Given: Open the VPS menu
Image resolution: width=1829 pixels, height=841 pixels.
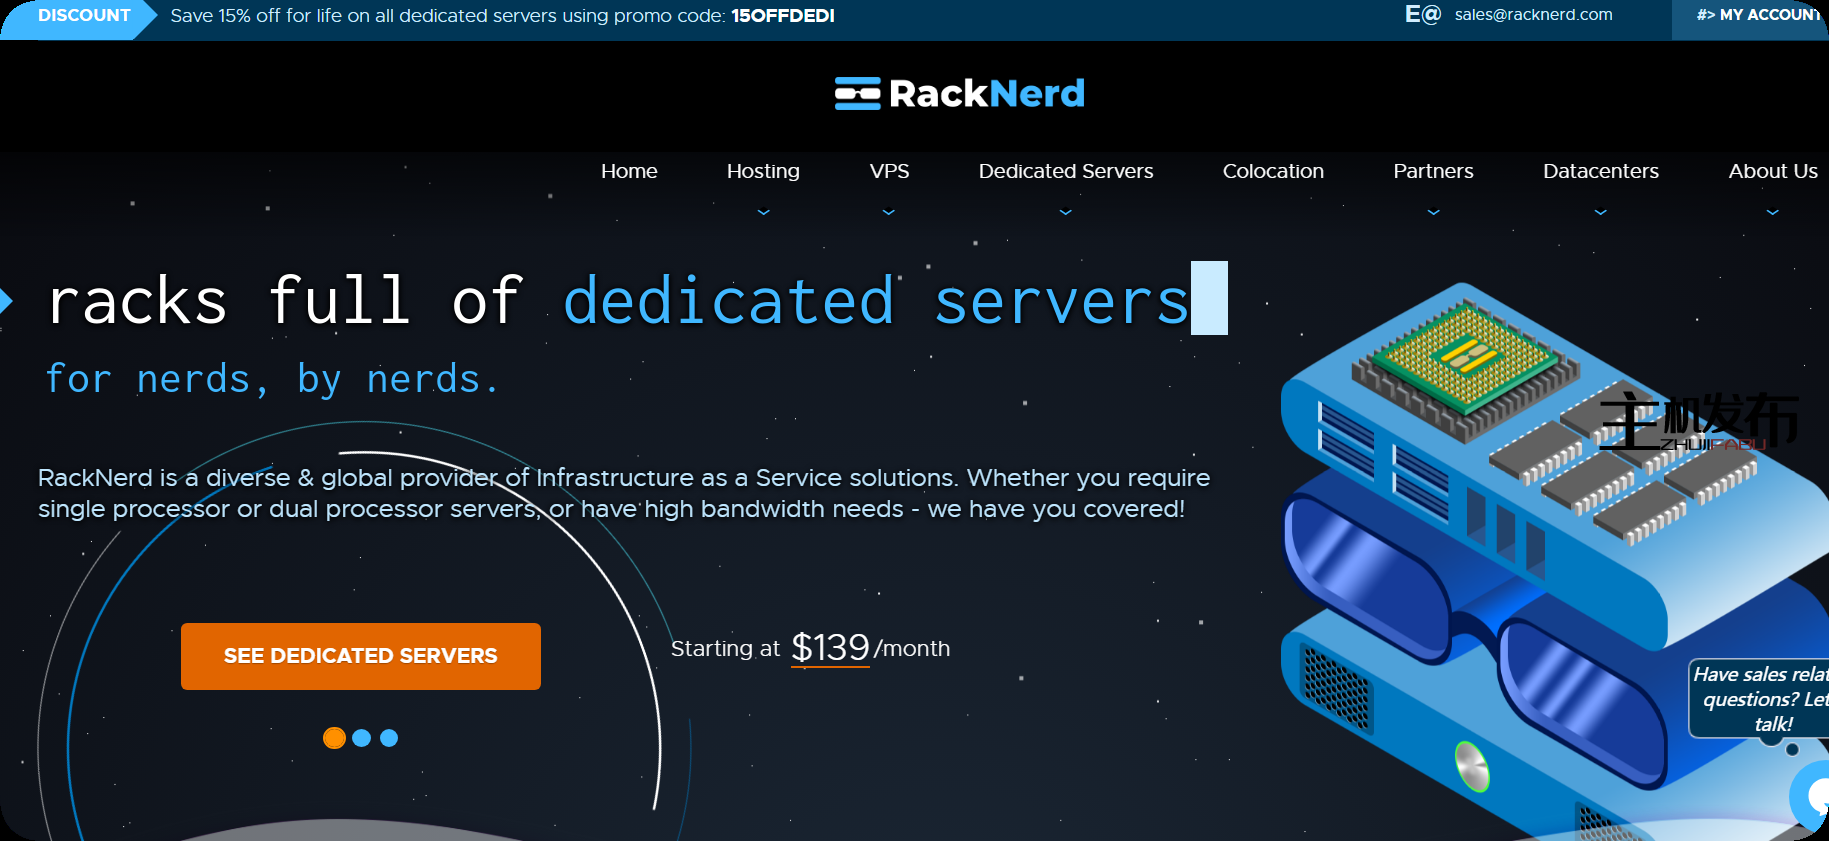Looking at the screenshot, I should tap(889, 171).
